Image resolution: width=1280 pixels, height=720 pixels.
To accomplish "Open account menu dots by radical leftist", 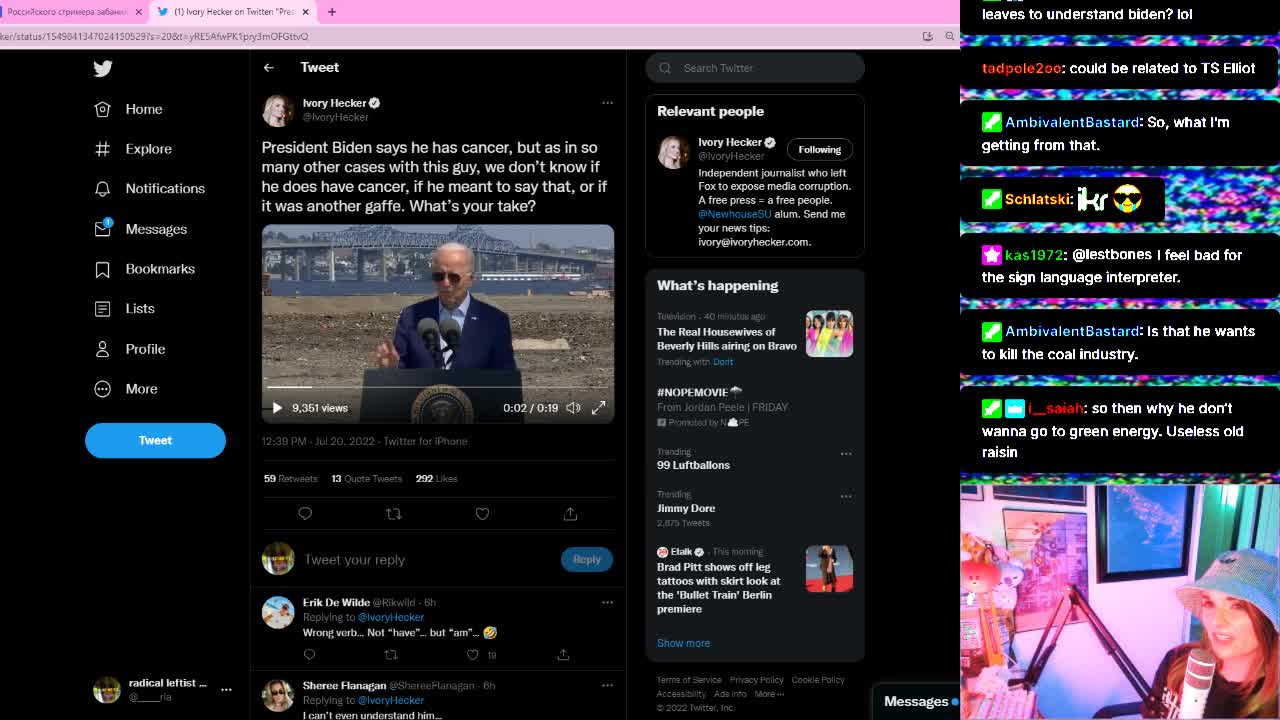I will point(226,690).
